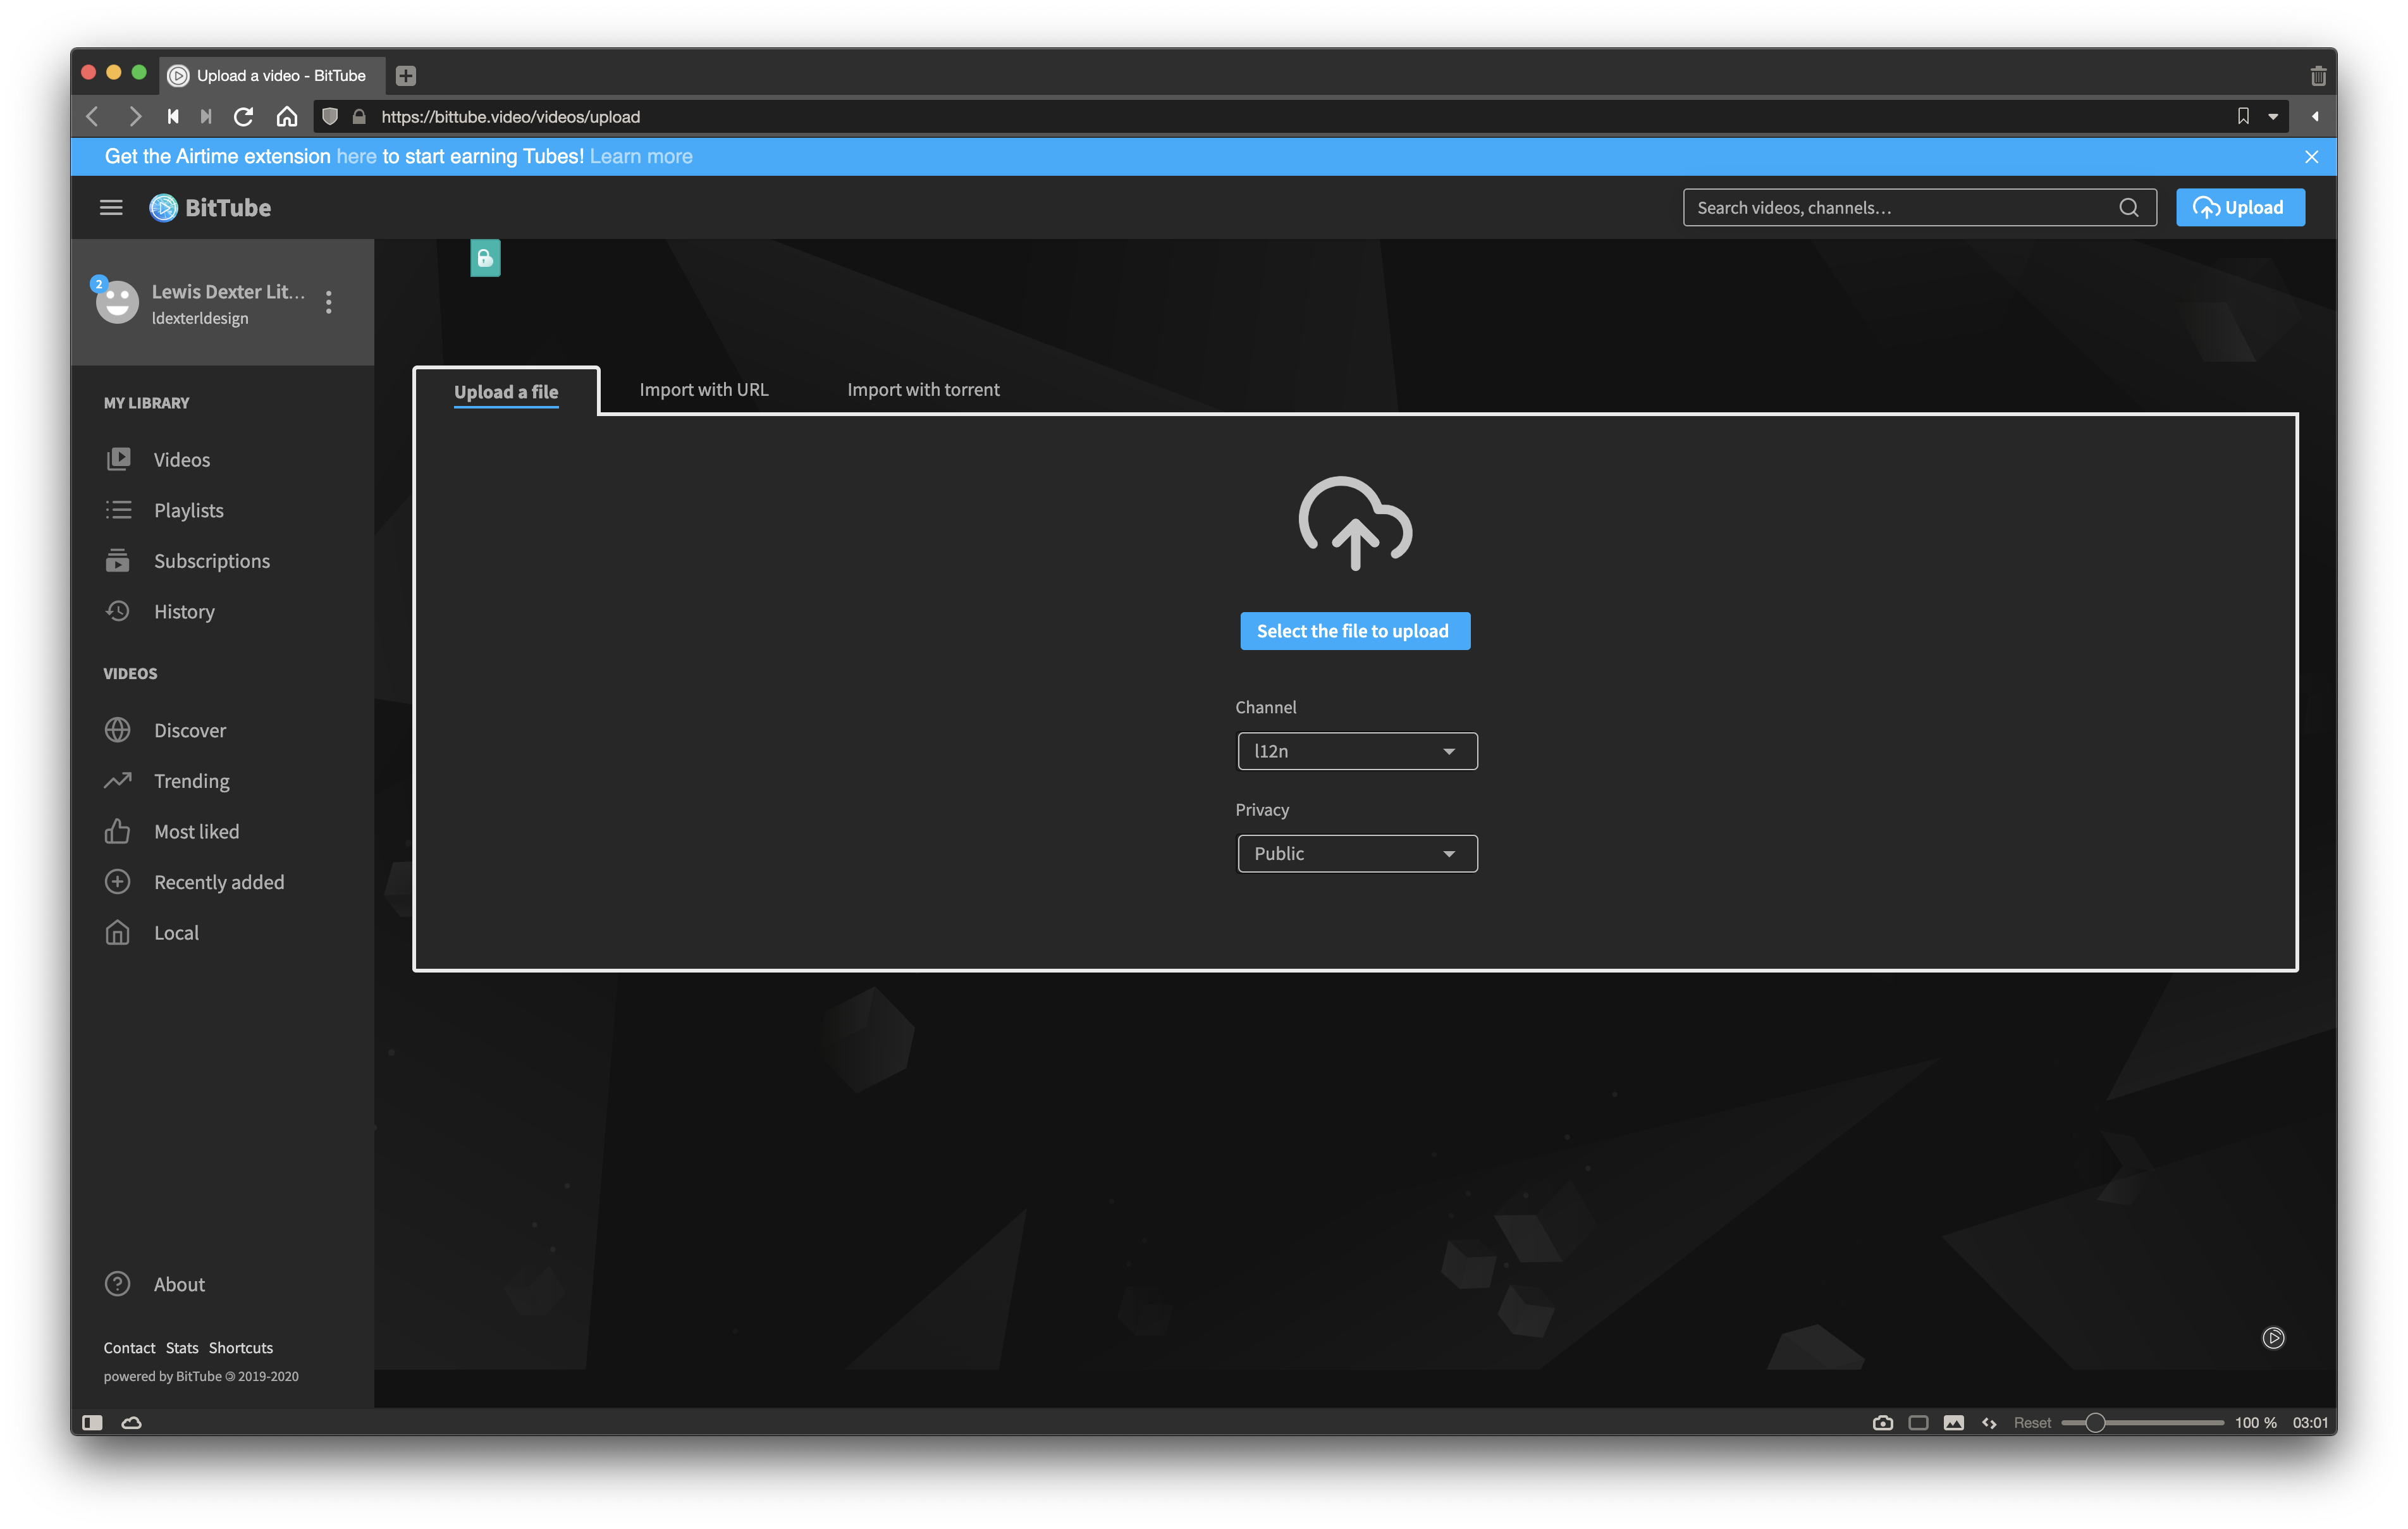The height and width of the screenshot is (1529, 2408).
Task: Open Recently added videos
Action: 218,881
